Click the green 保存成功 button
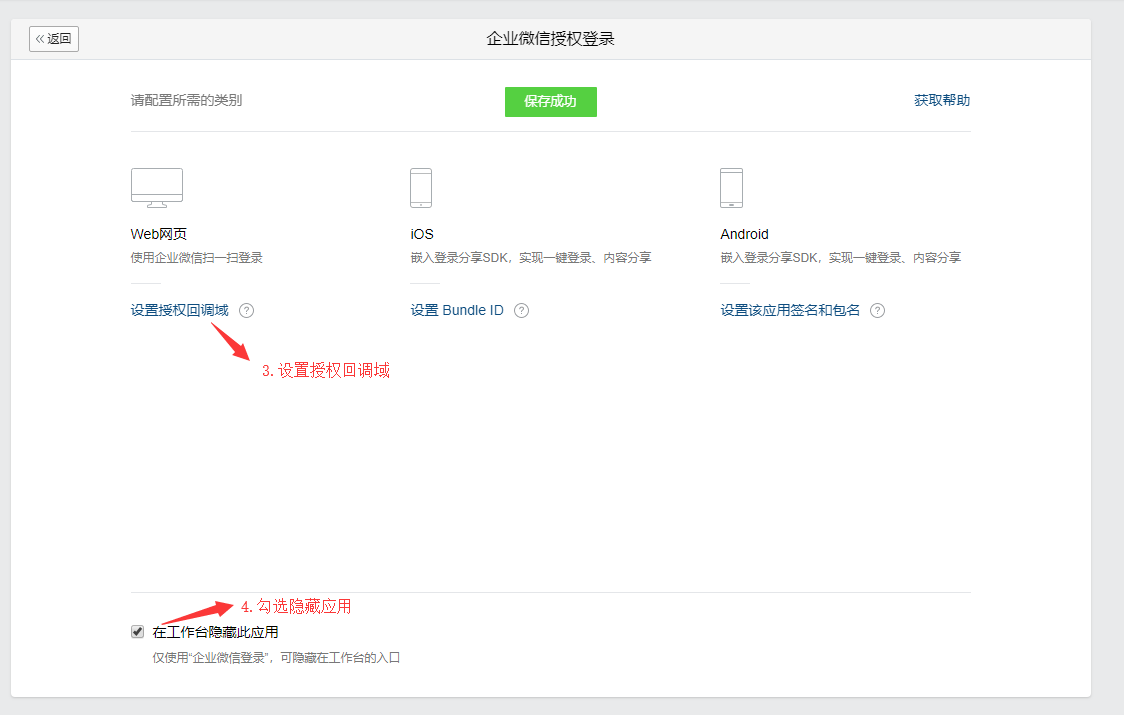 [x=550, y=101]
